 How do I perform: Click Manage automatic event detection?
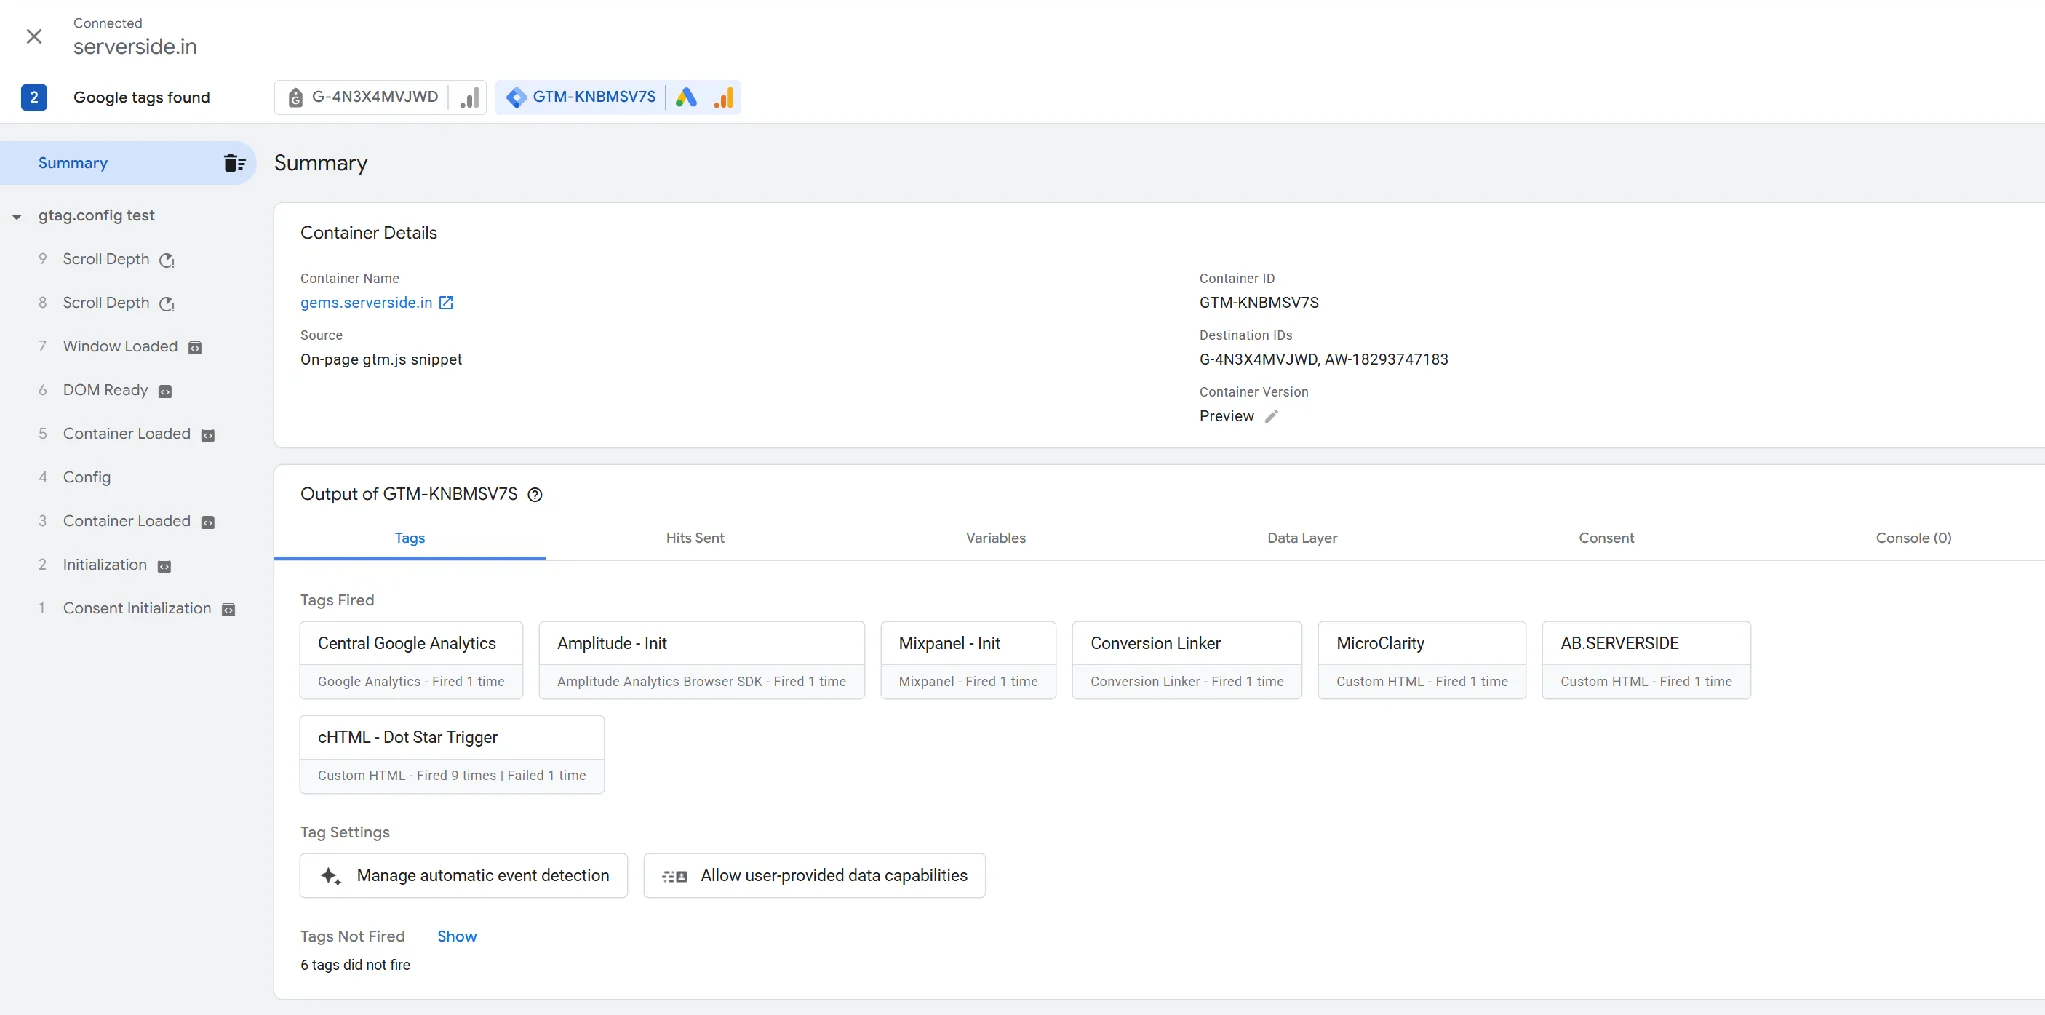(x=464, y=875)
